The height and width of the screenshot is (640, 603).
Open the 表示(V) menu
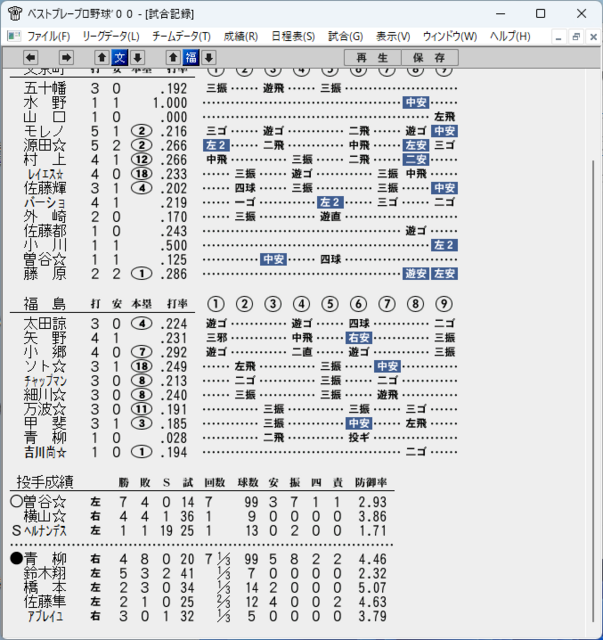pos(393,36)
